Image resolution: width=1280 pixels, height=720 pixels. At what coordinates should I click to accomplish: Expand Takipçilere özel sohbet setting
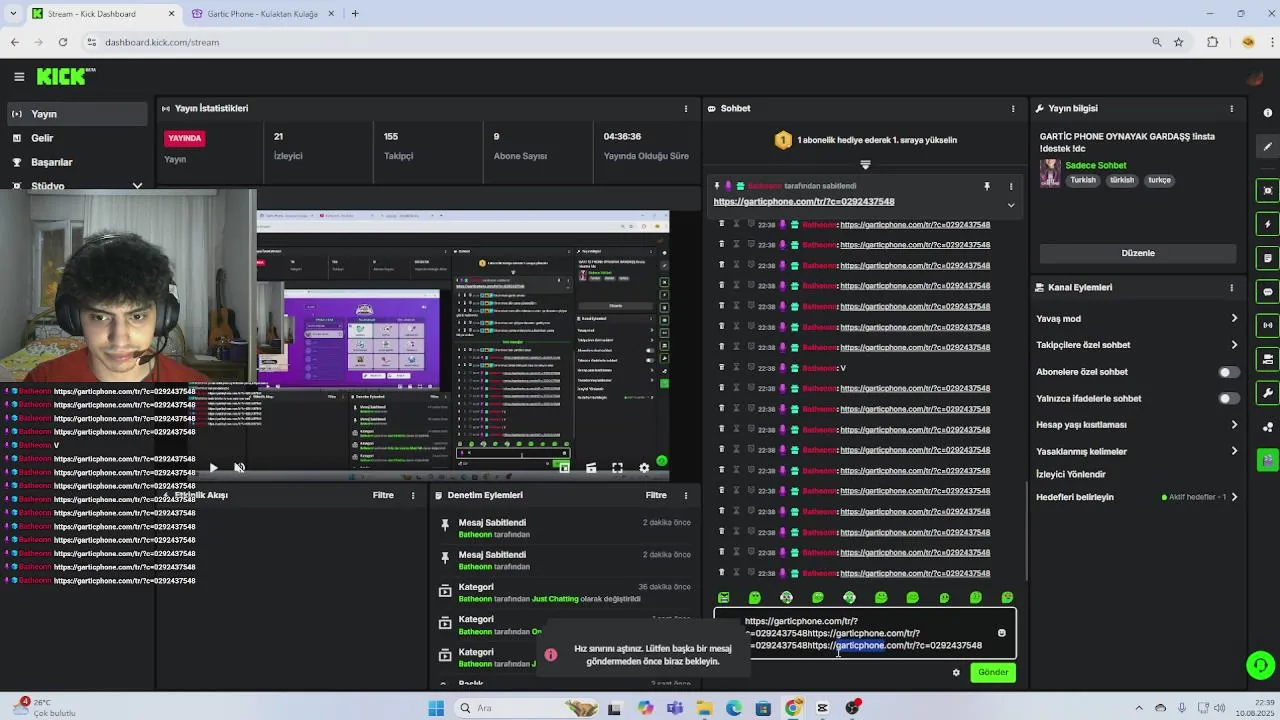[x=1234, y=345]
